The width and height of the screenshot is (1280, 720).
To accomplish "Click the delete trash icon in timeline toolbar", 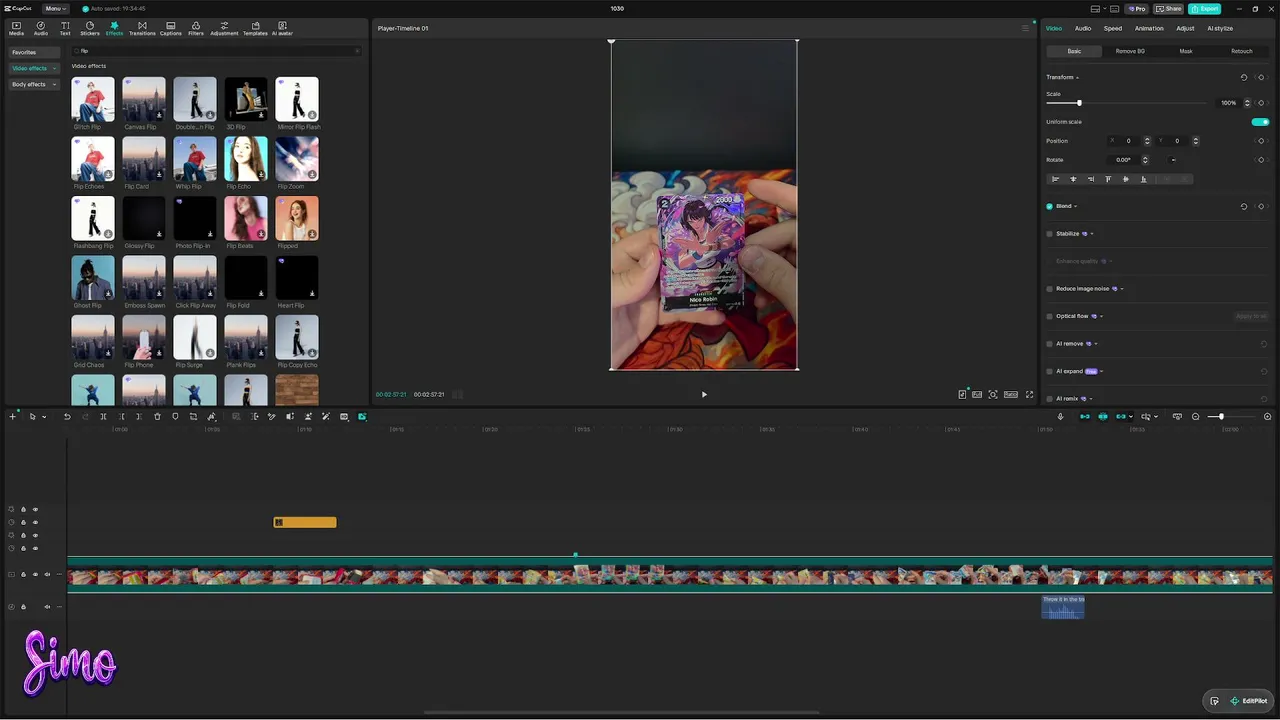I will [157, 417].
